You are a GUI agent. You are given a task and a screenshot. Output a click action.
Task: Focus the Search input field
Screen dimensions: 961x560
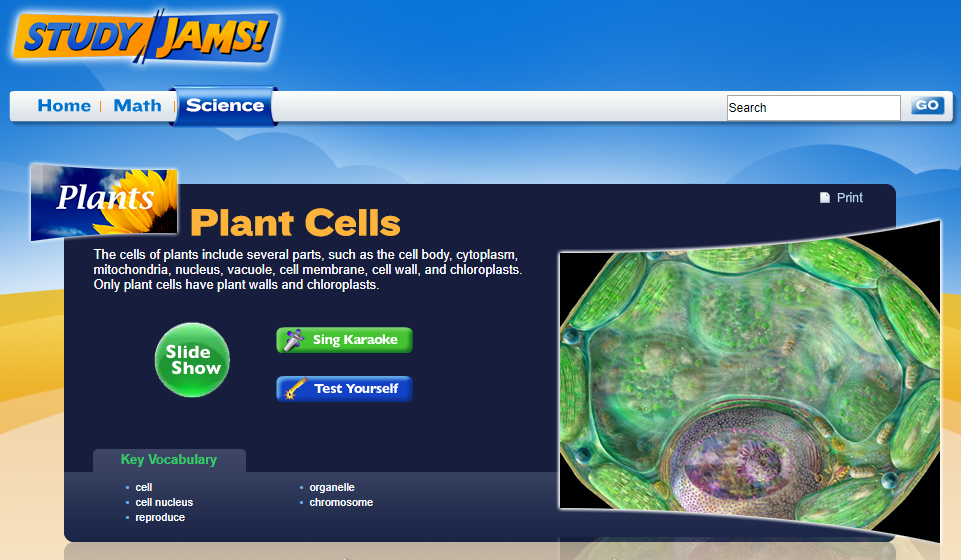tap(813, 108)
